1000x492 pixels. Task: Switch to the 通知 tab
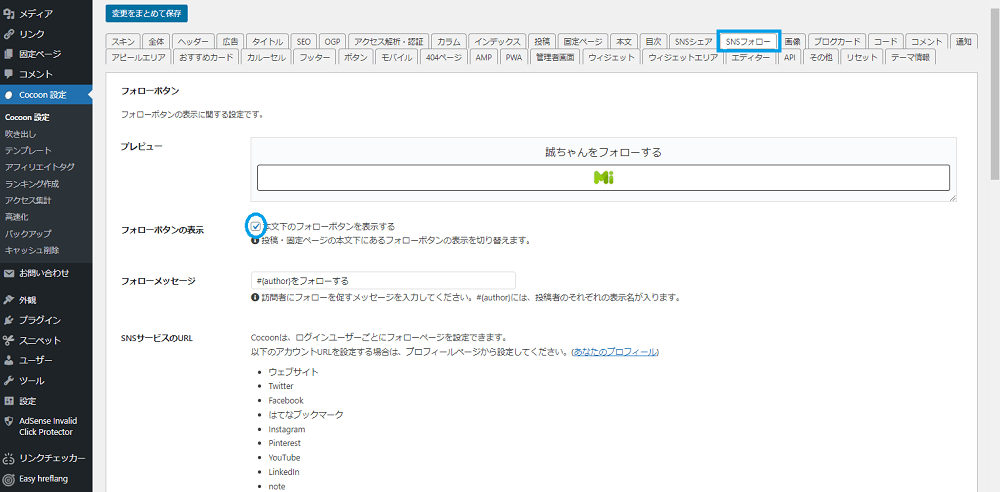[x=963, y=41]
